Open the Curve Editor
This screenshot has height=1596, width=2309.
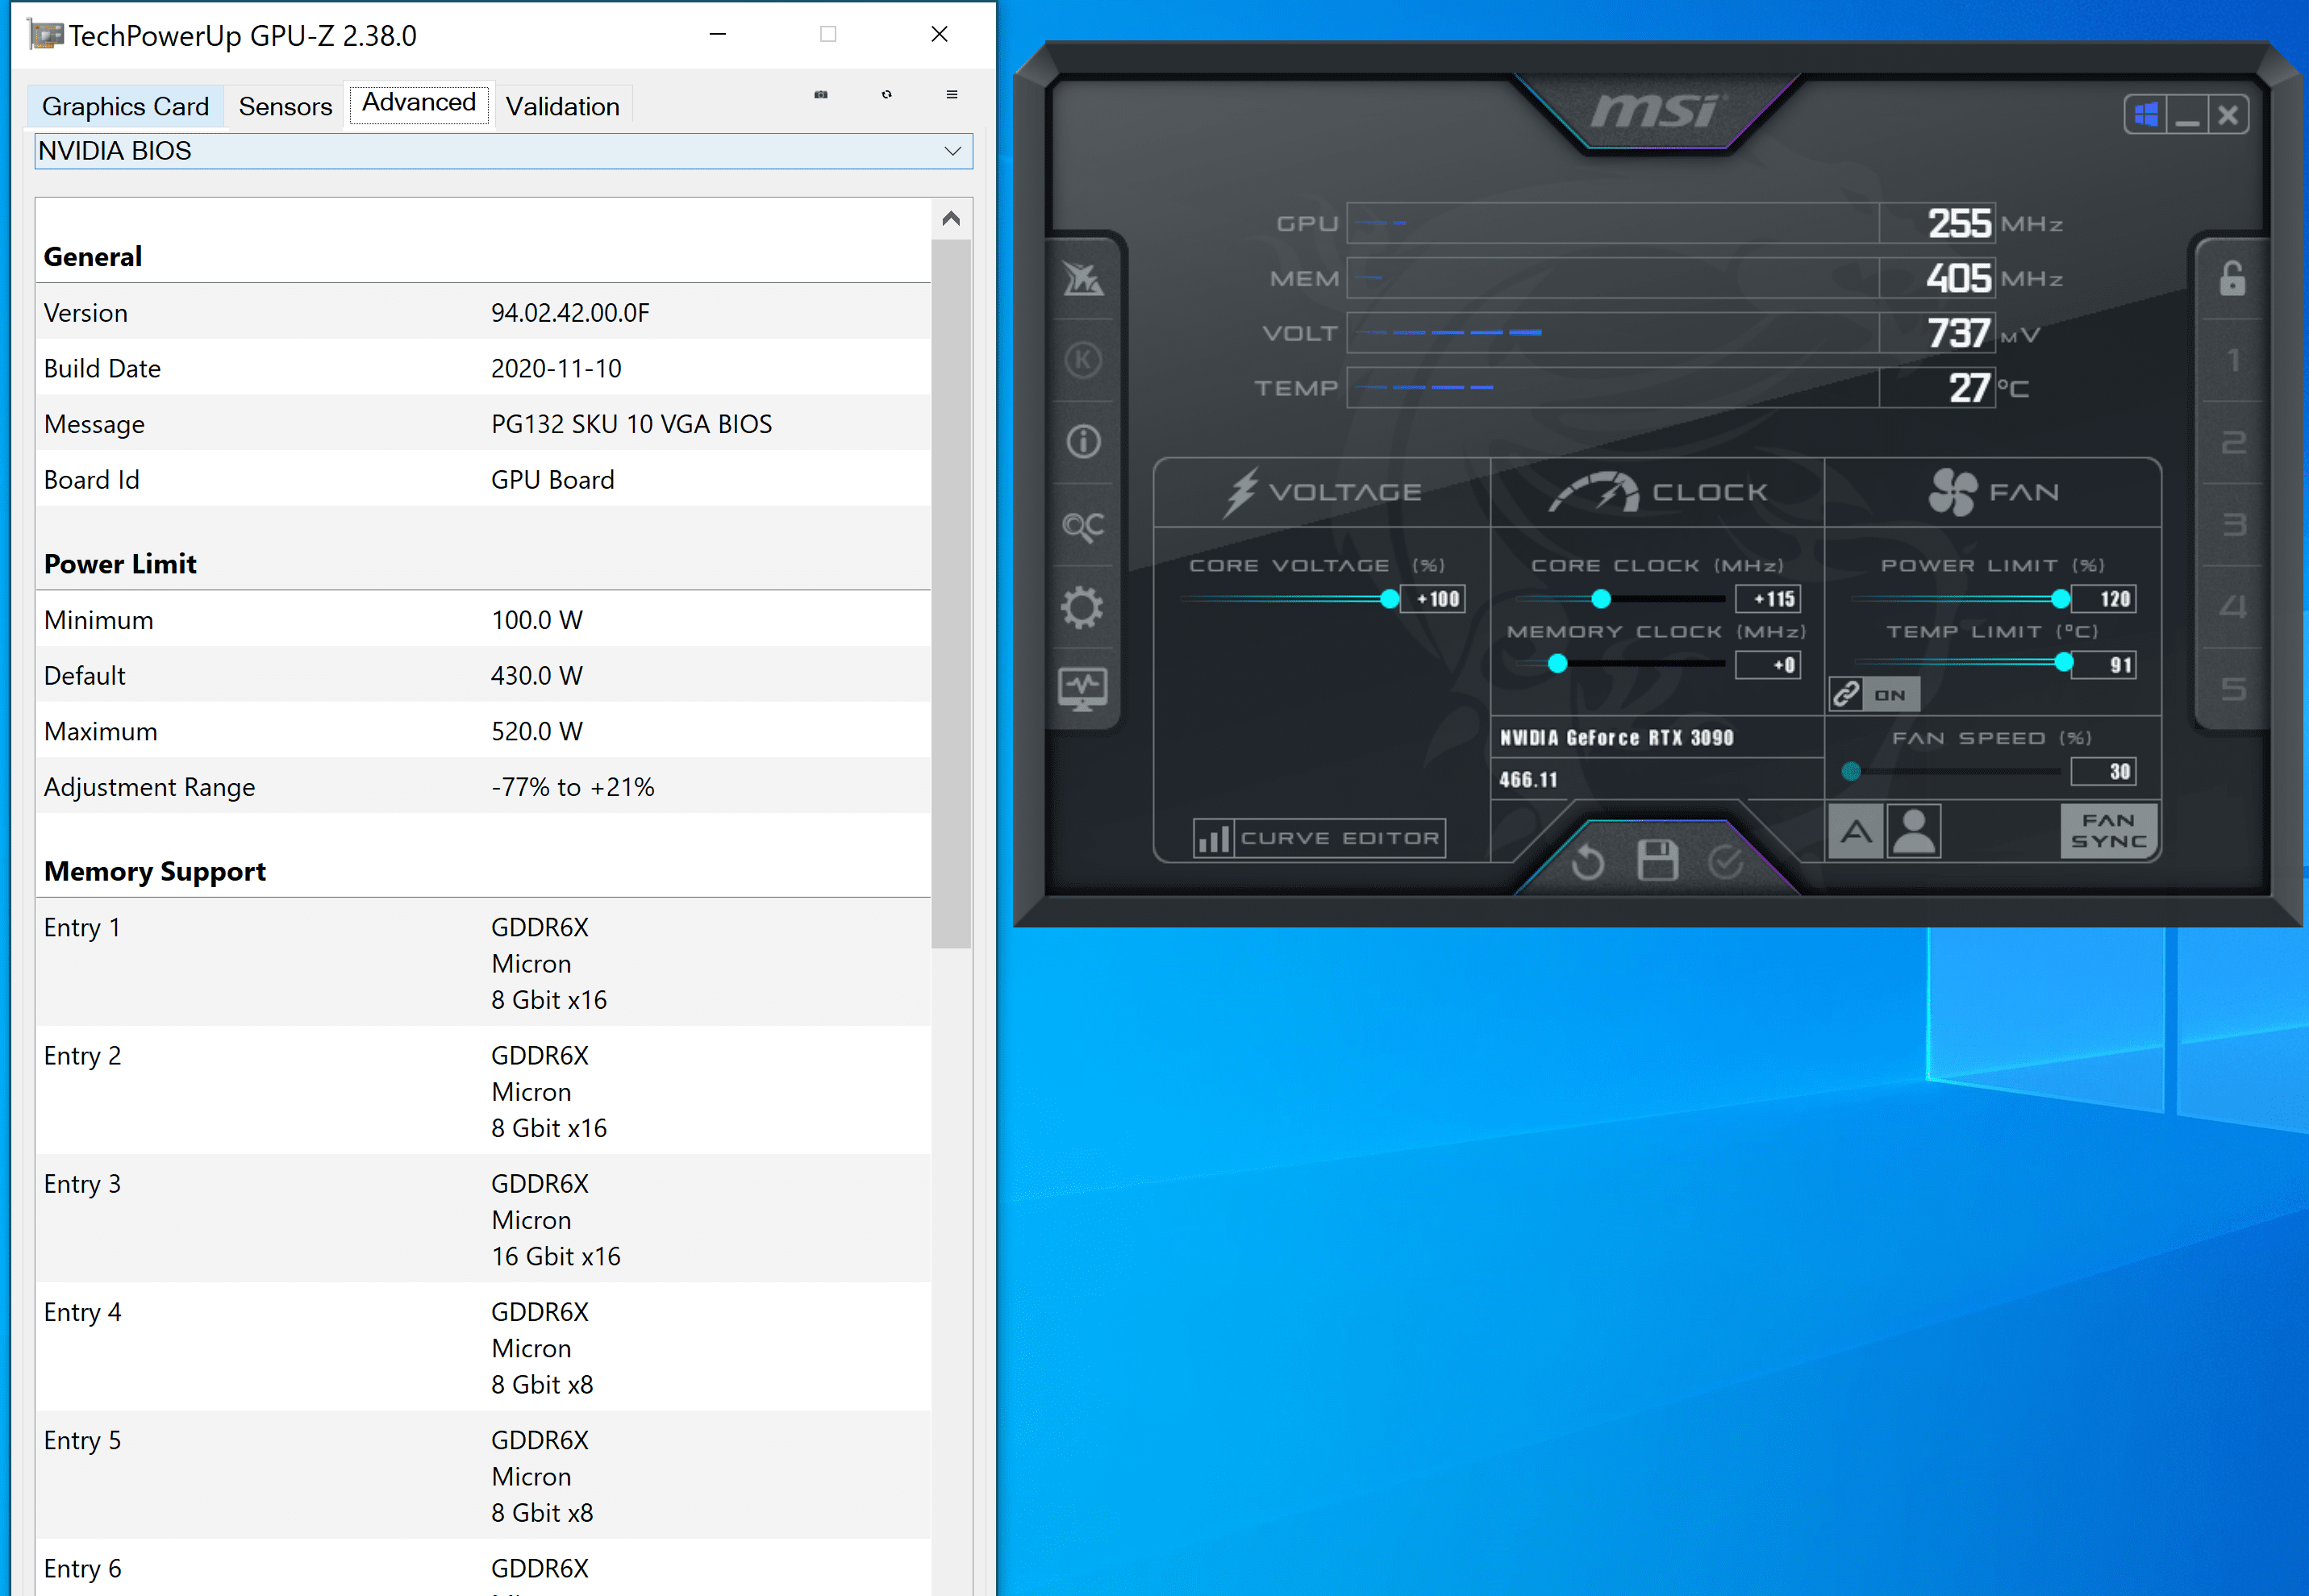tap(1320, 838)
